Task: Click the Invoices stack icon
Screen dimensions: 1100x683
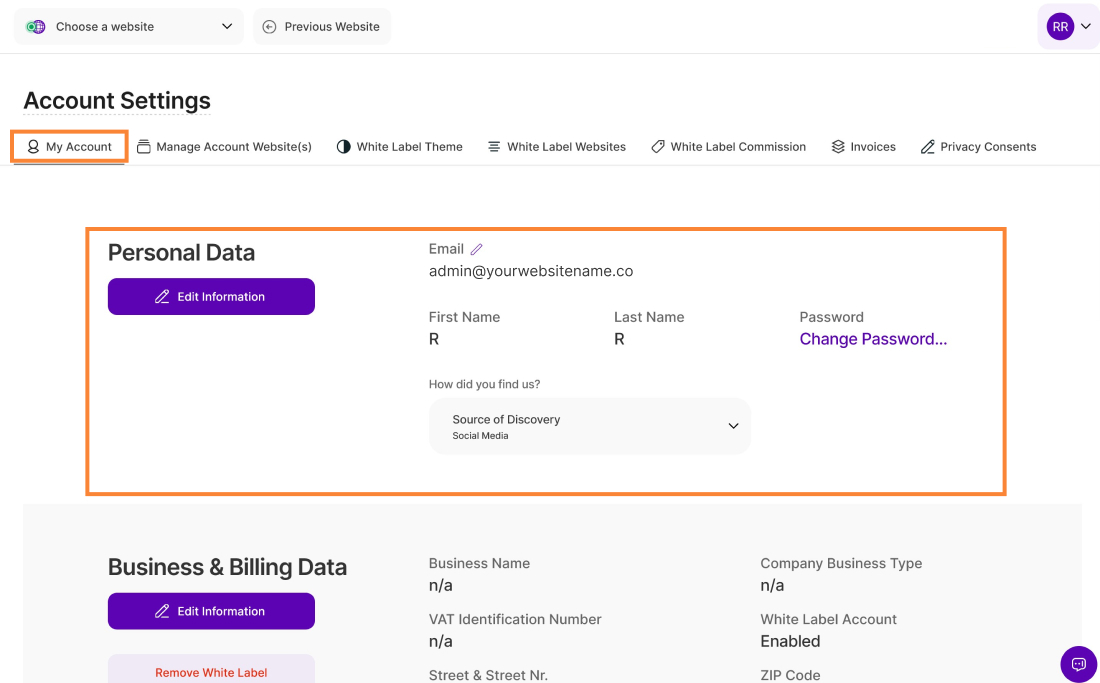Action: click(x=838, y=147)
